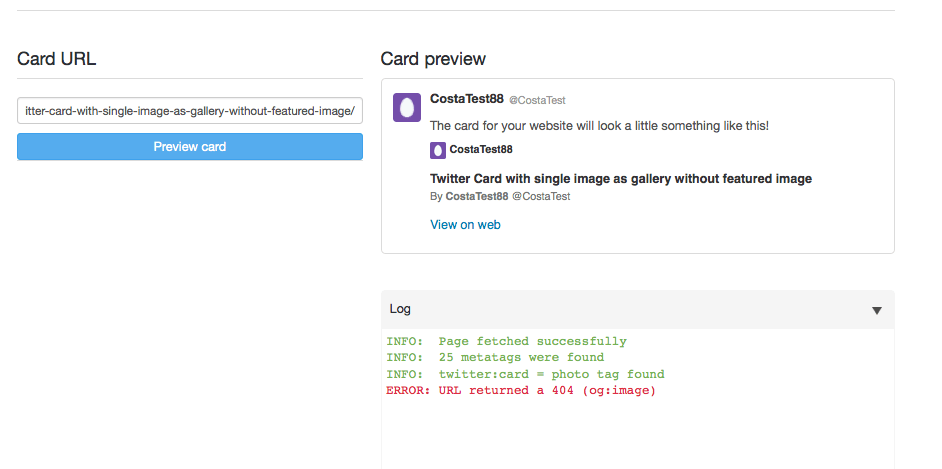Screen dimensions: 942x469
Task: Click the card title about single image gallery
Action: [x=621, y=178]
